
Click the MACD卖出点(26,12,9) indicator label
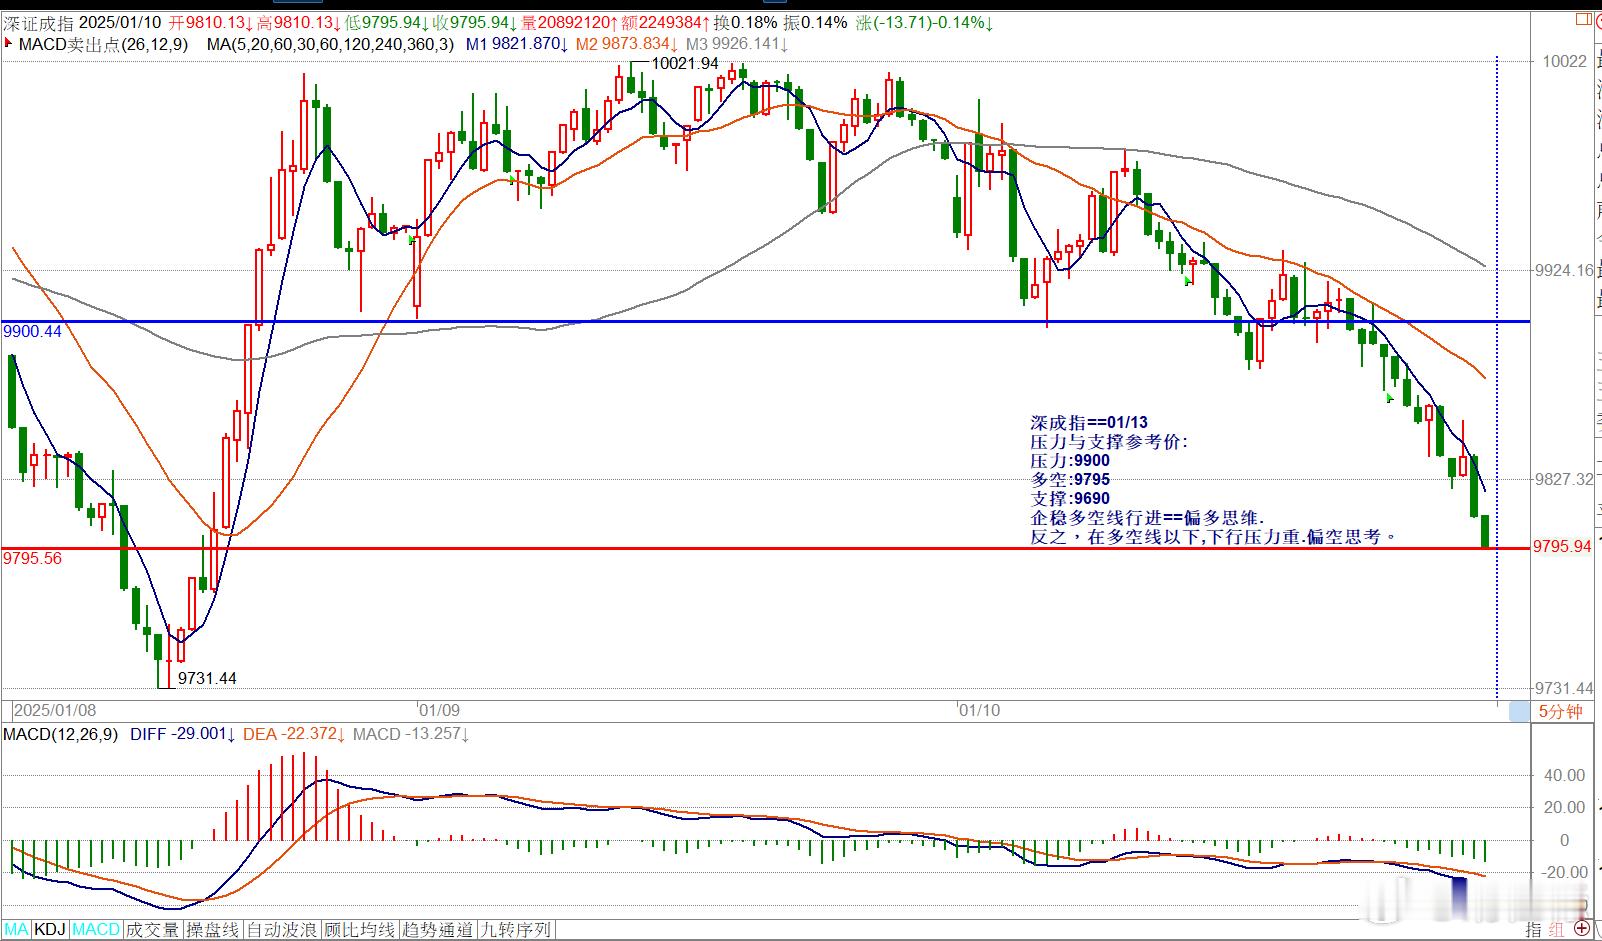[x=103, y=44]
